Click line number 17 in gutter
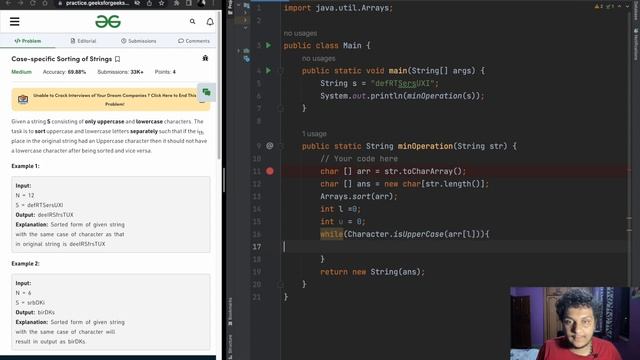Viewport: 640px width, 360px height. 256,247
